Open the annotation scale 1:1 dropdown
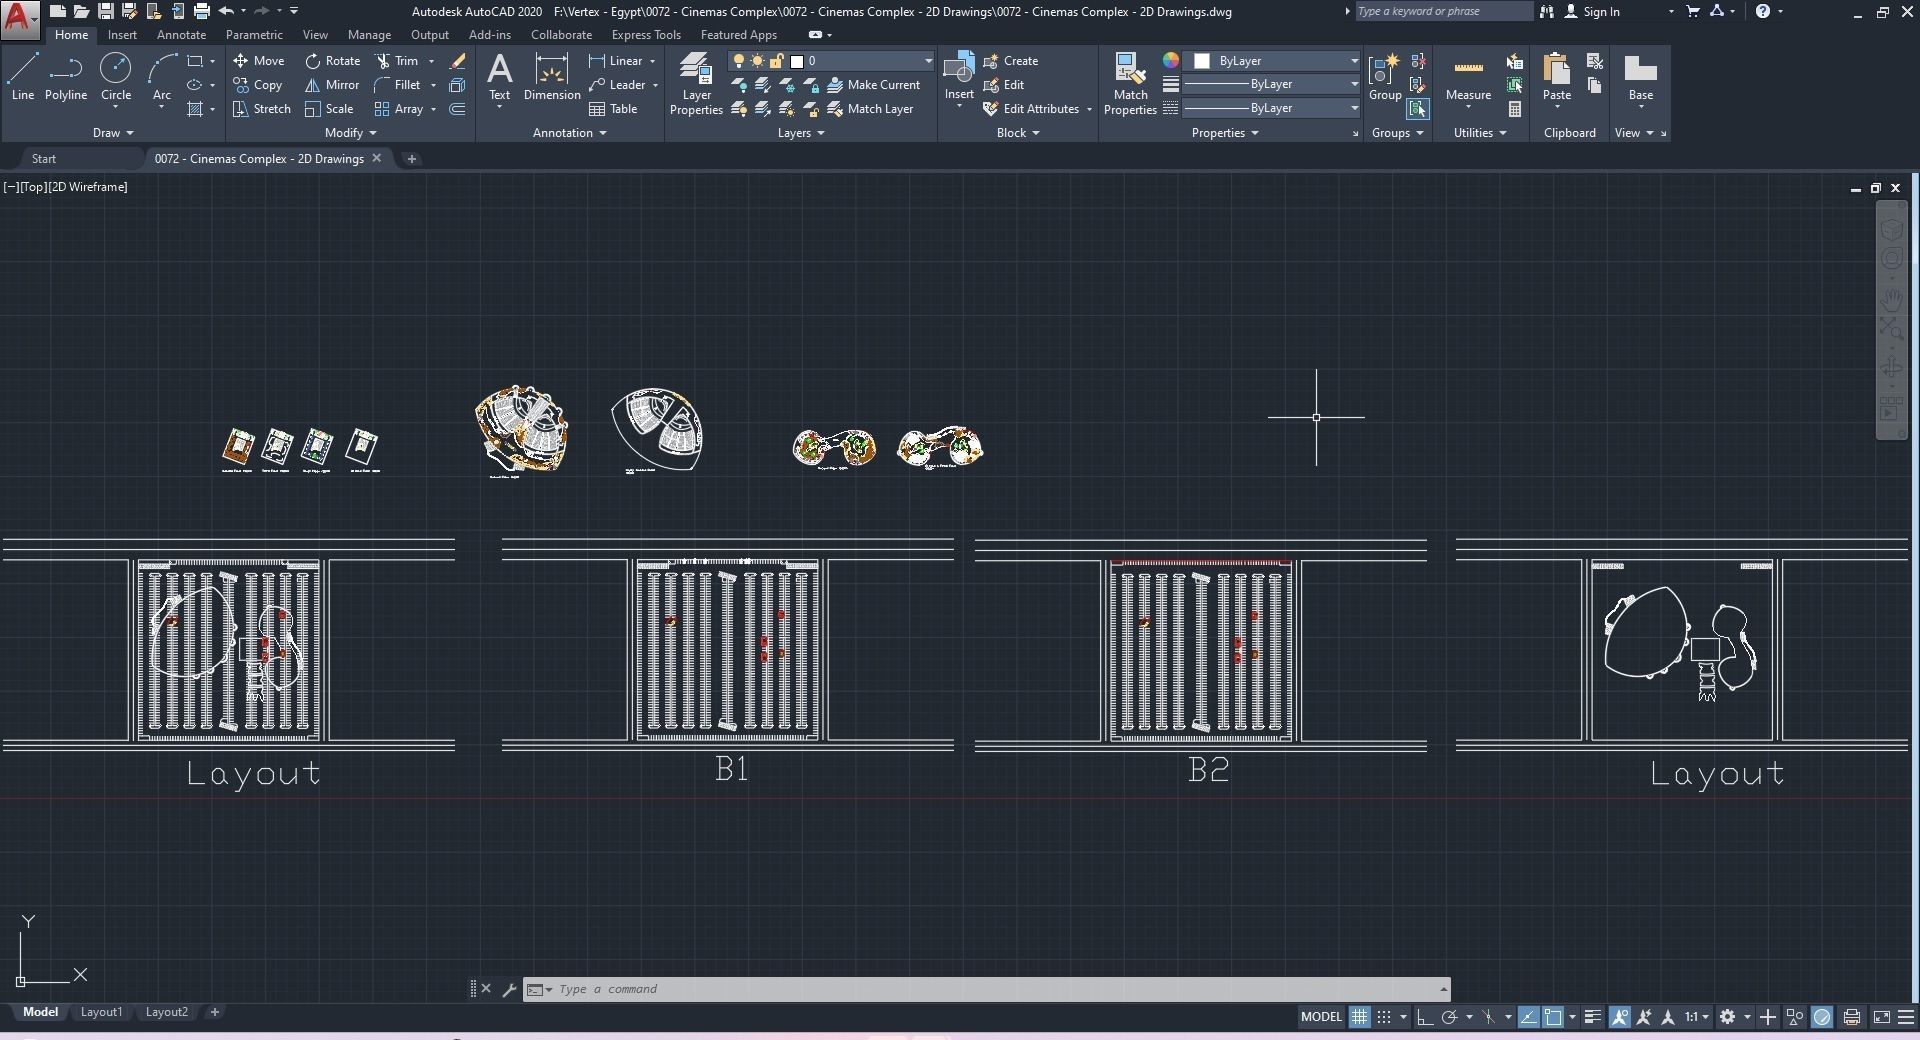Screen dimensions: 1920x1040 (1697, 1017)
